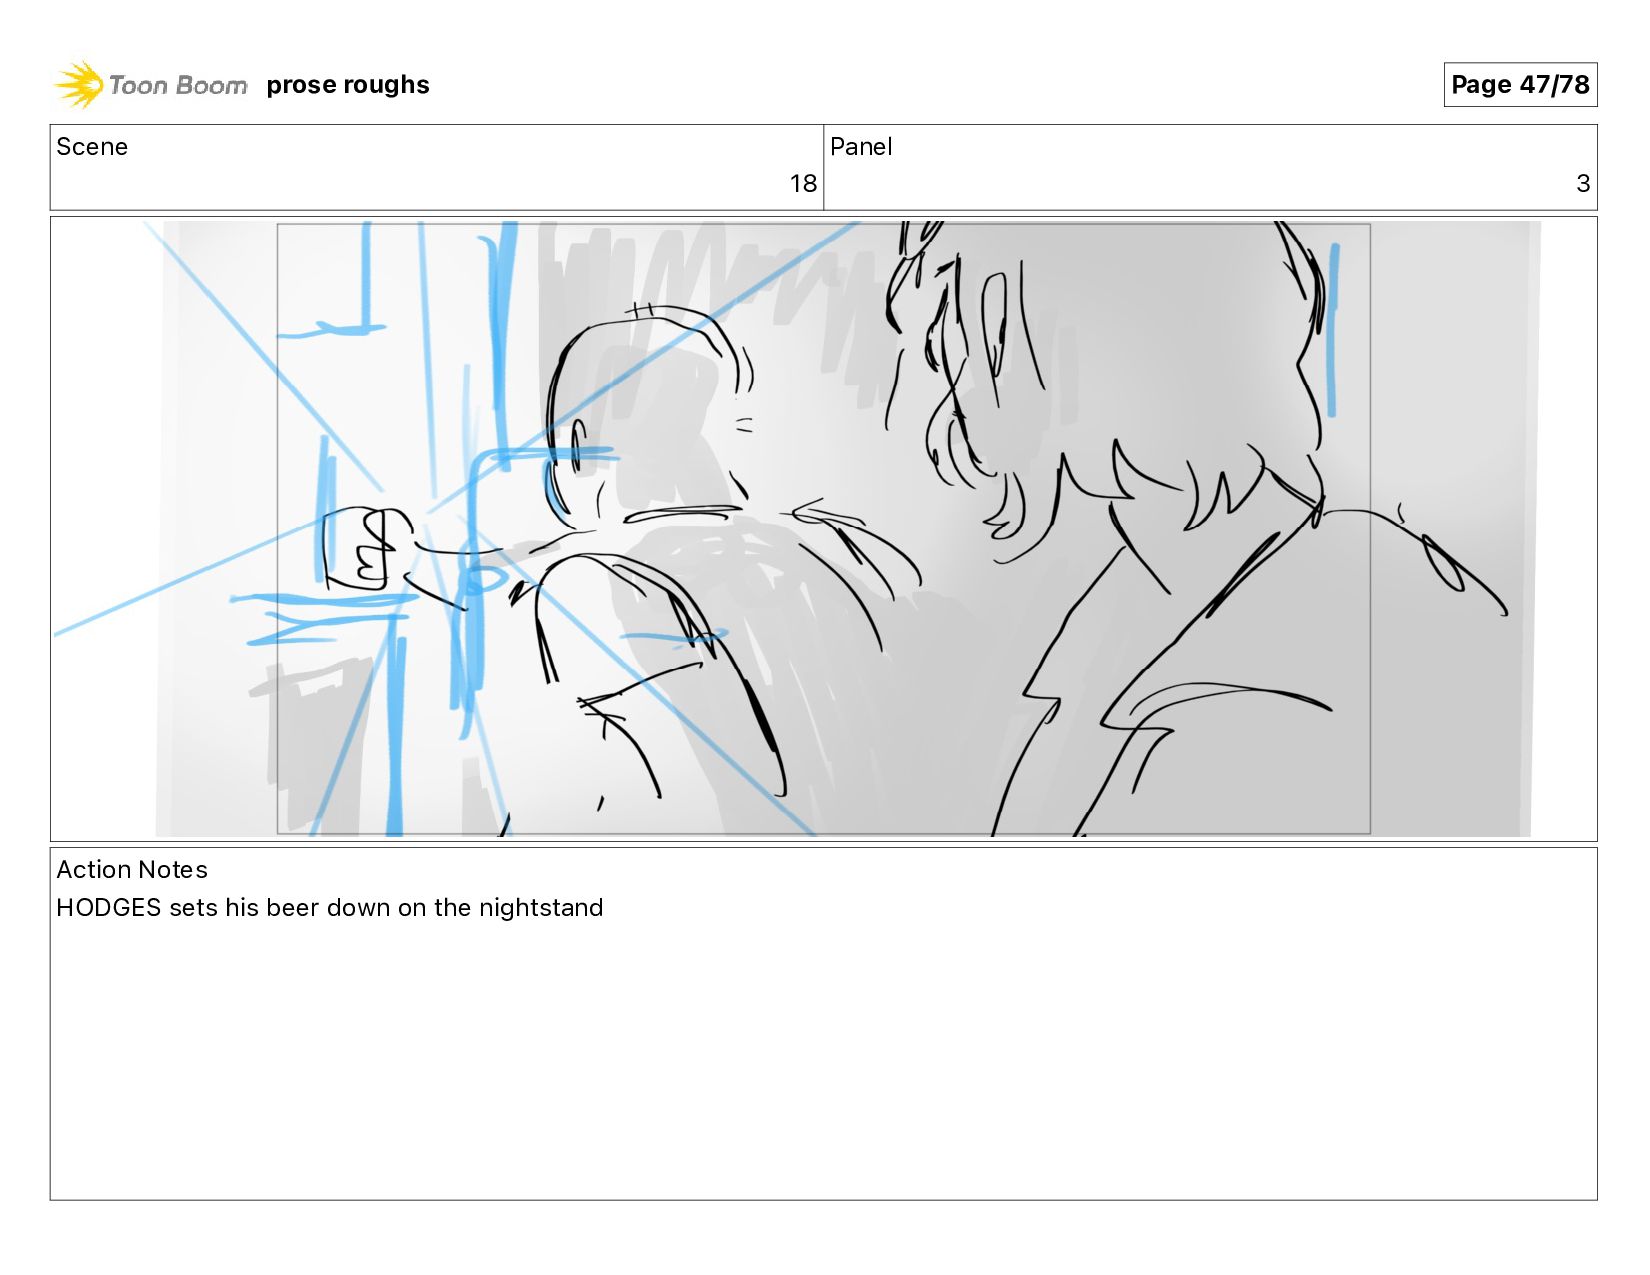Select the HODGES nightstand action note text

pos(330,908)
